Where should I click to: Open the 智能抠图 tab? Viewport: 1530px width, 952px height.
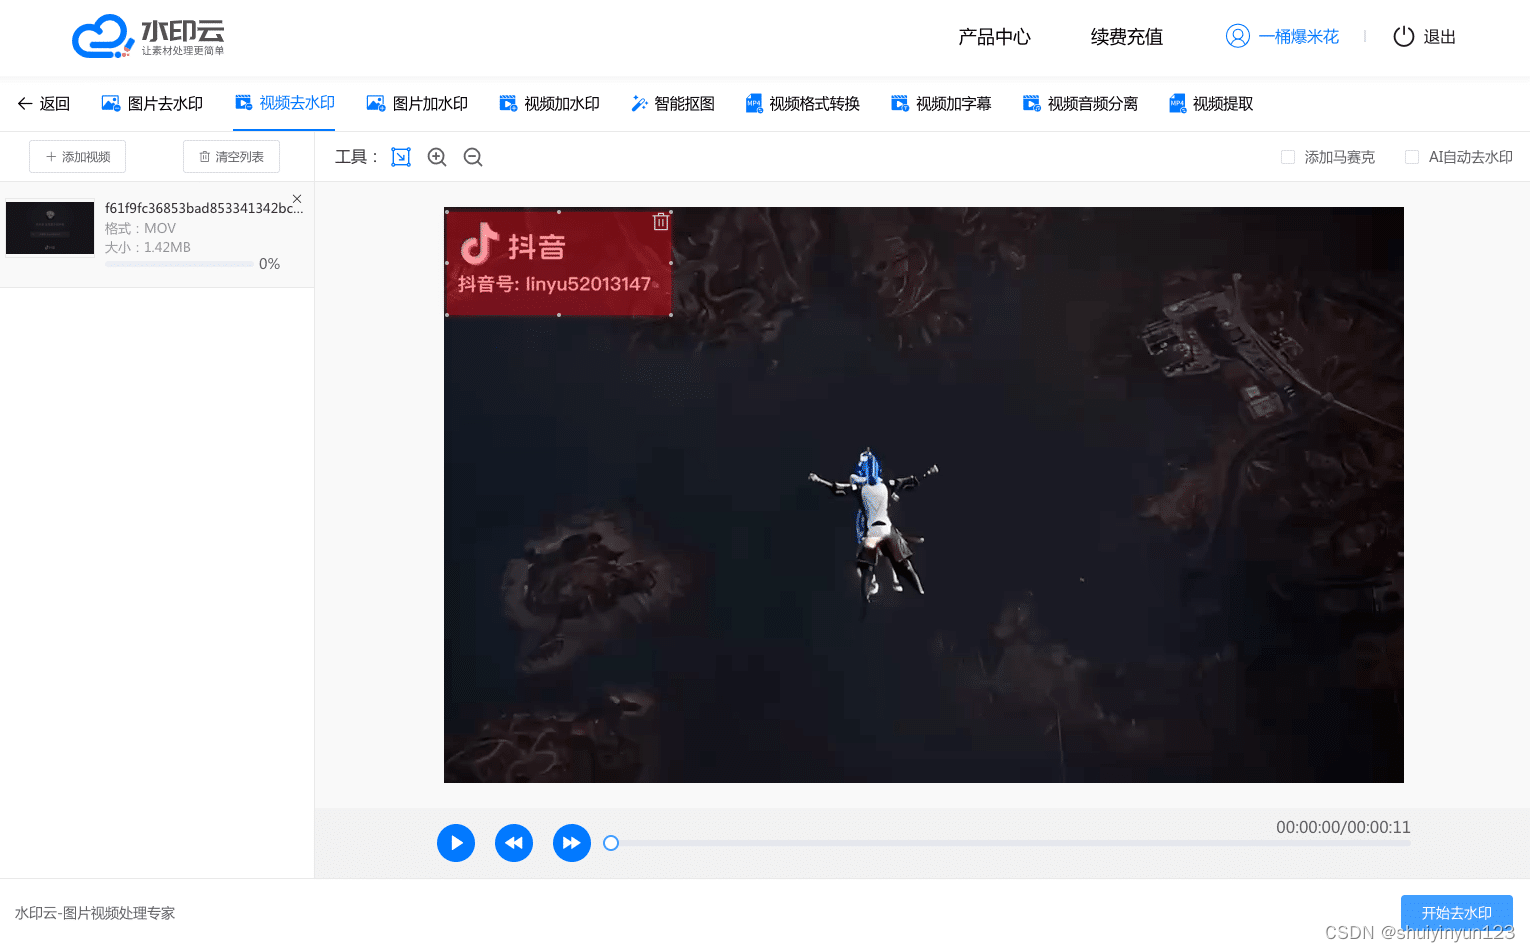coord(672,104)
